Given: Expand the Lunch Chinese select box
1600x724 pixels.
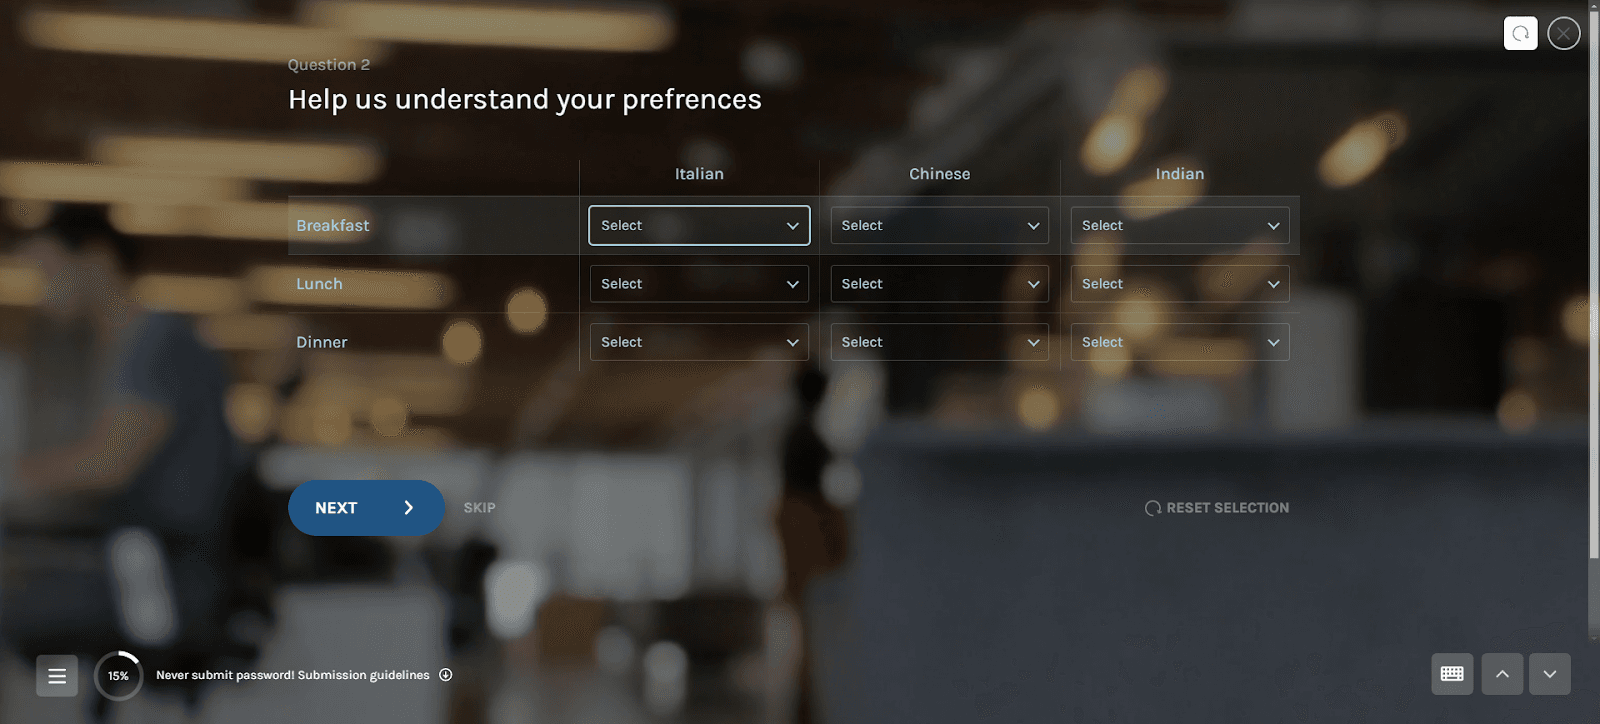Looking at the screenshot, I should [x=939, y=284].
